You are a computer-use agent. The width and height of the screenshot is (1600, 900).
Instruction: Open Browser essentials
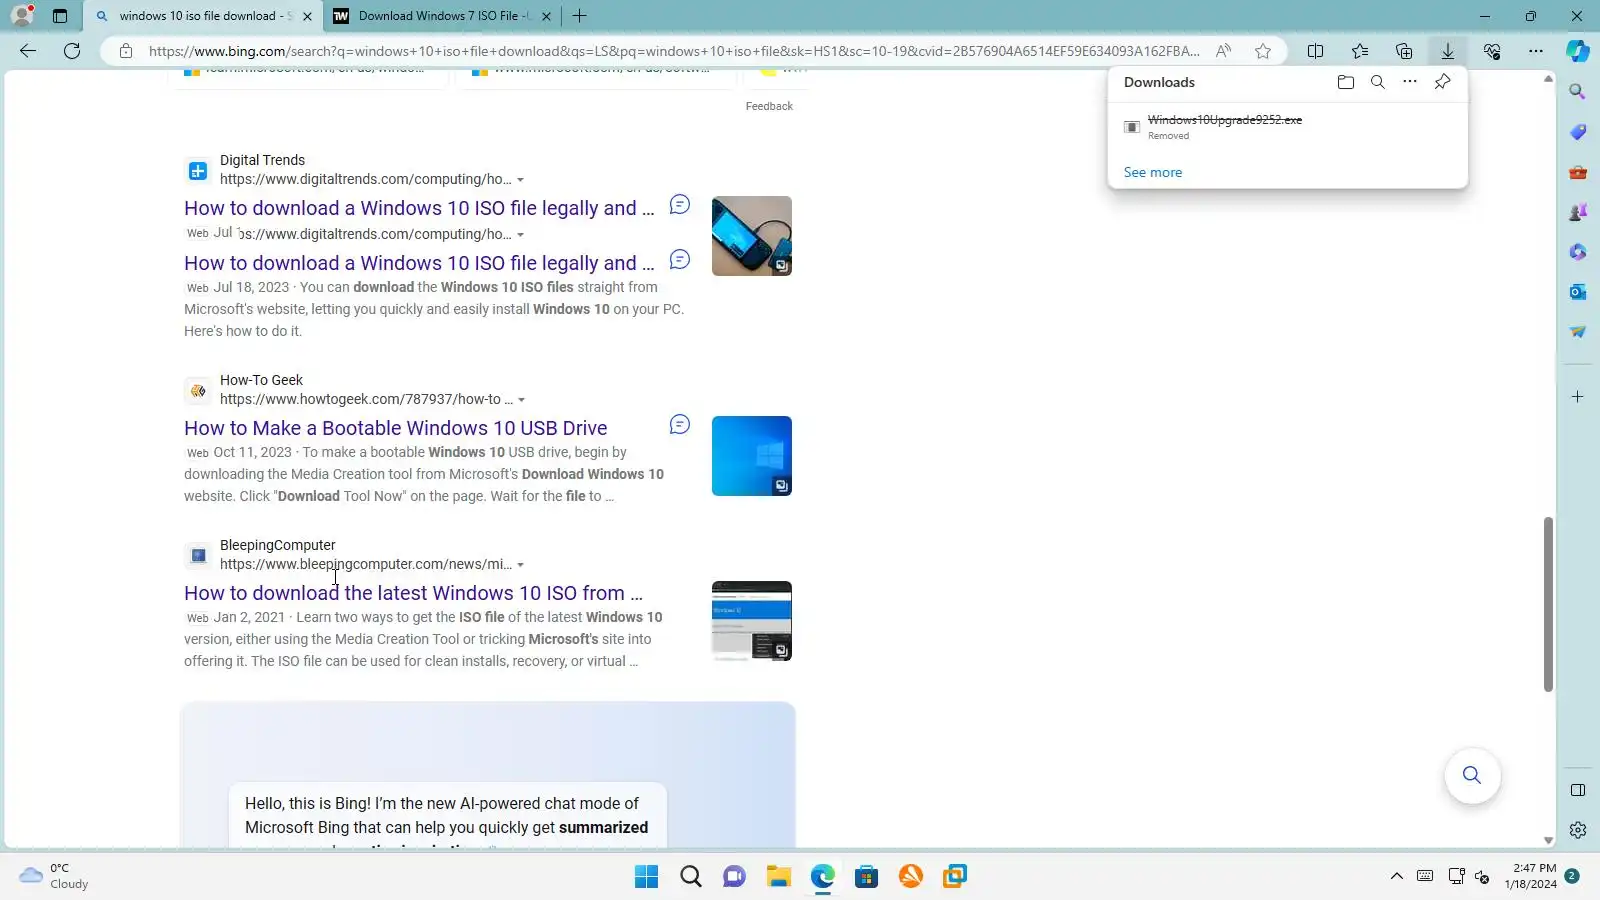click(1492, 51)
